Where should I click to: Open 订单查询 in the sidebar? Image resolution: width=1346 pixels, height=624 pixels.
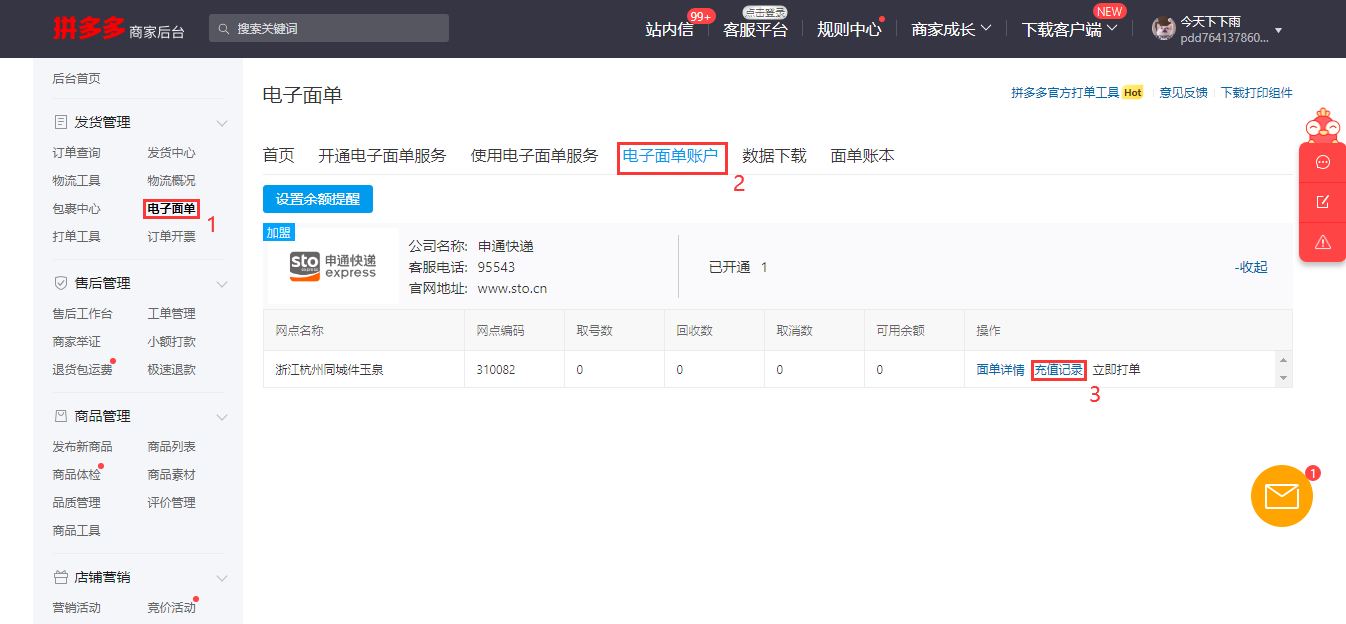77,153
